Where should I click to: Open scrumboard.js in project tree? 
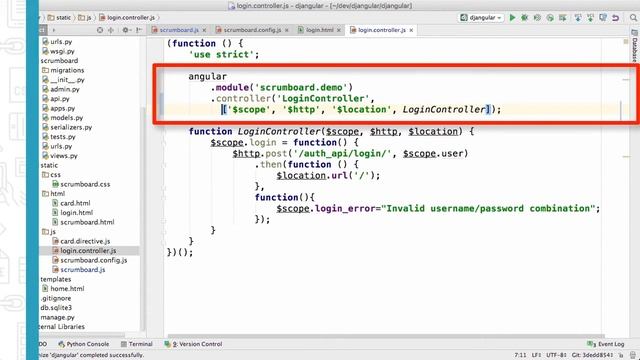(79, 269)
